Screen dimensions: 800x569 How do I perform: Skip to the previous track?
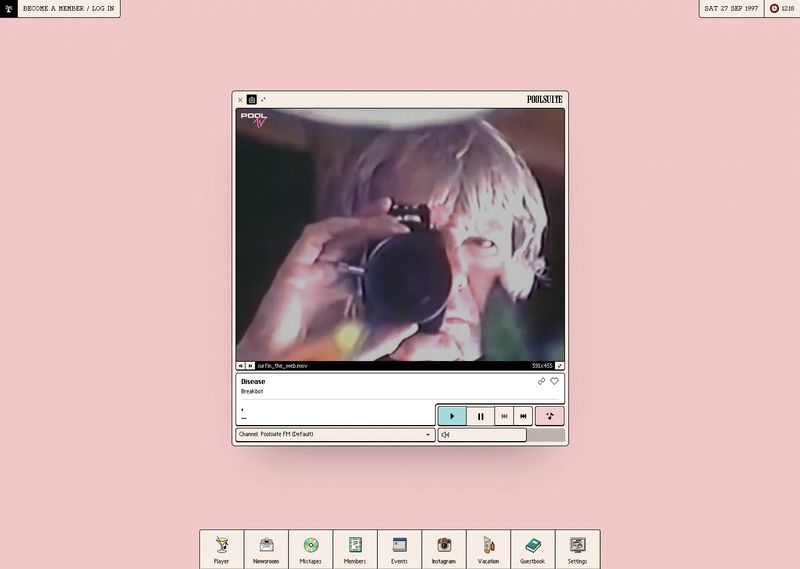pyautogui.click(x=504, y=416)
